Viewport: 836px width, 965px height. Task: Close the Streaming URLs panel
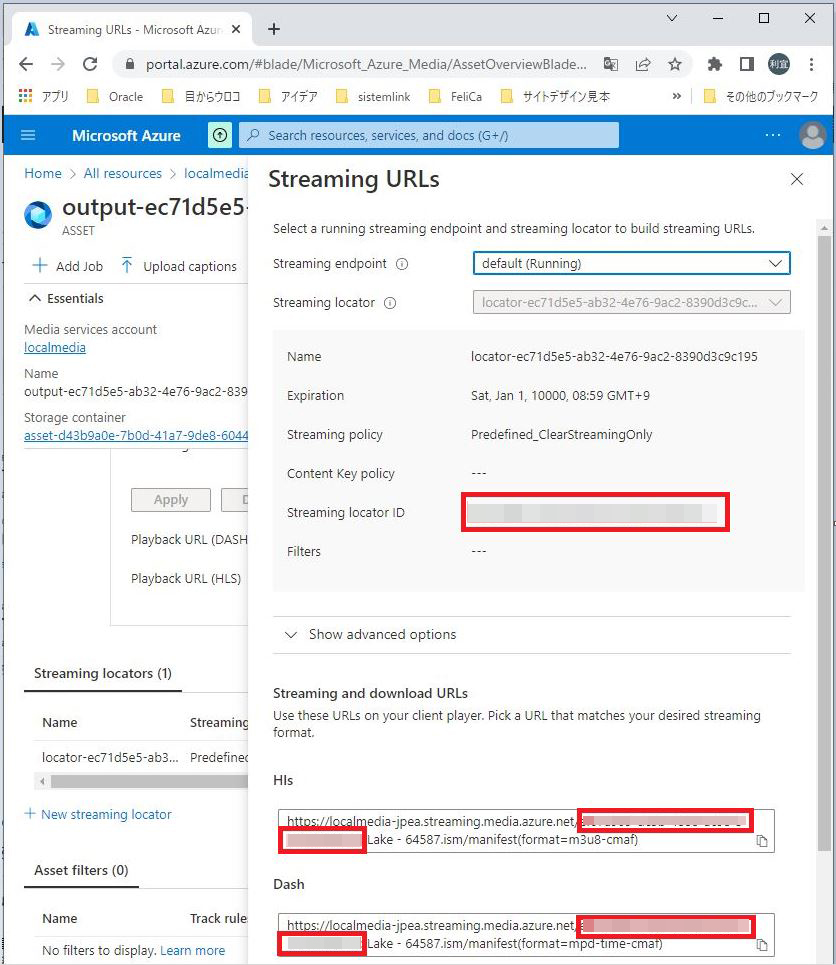tap(797, 179)
